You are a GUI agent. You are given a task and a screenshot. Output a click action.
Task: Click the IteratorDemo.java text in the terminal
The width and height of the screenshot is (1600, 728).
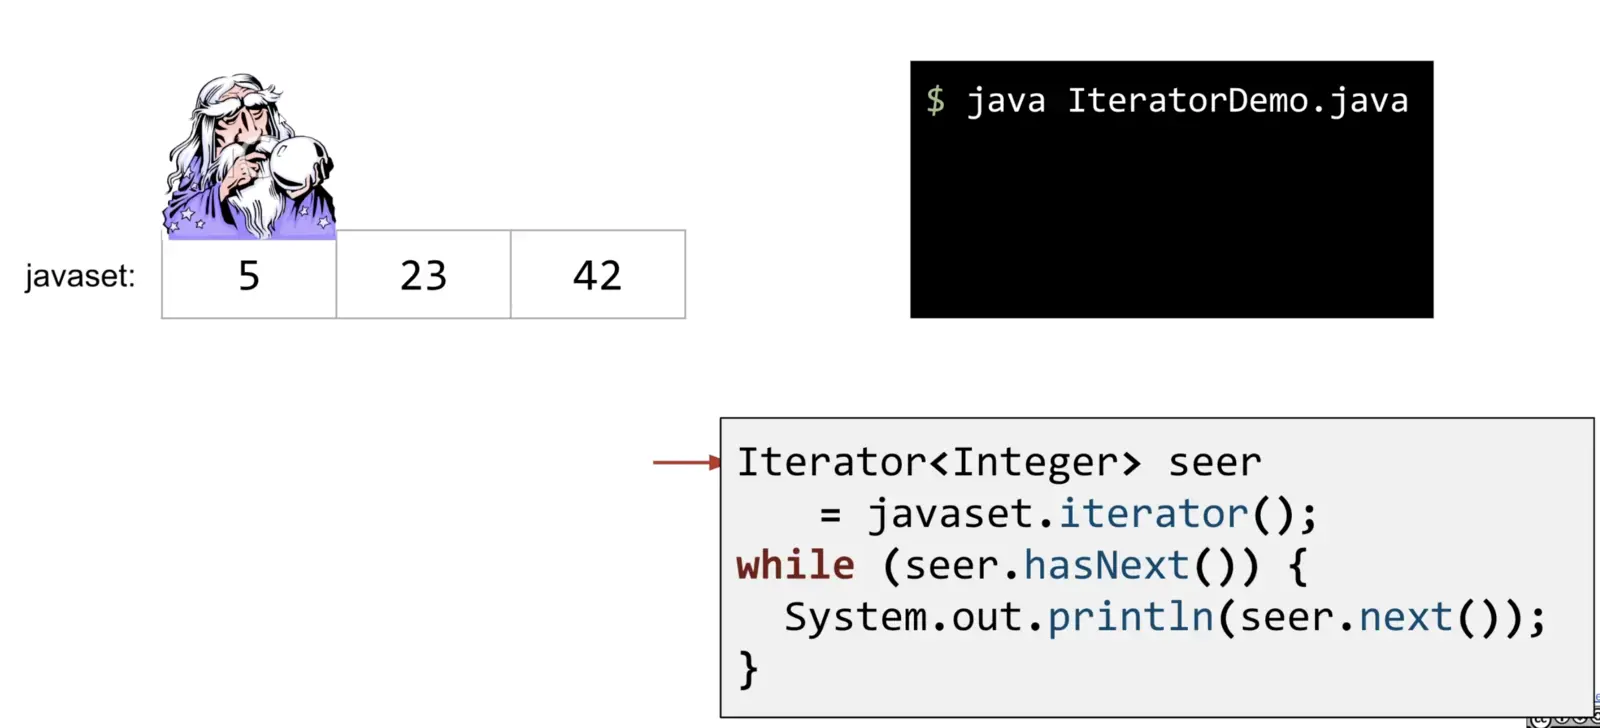[1238, 100]
